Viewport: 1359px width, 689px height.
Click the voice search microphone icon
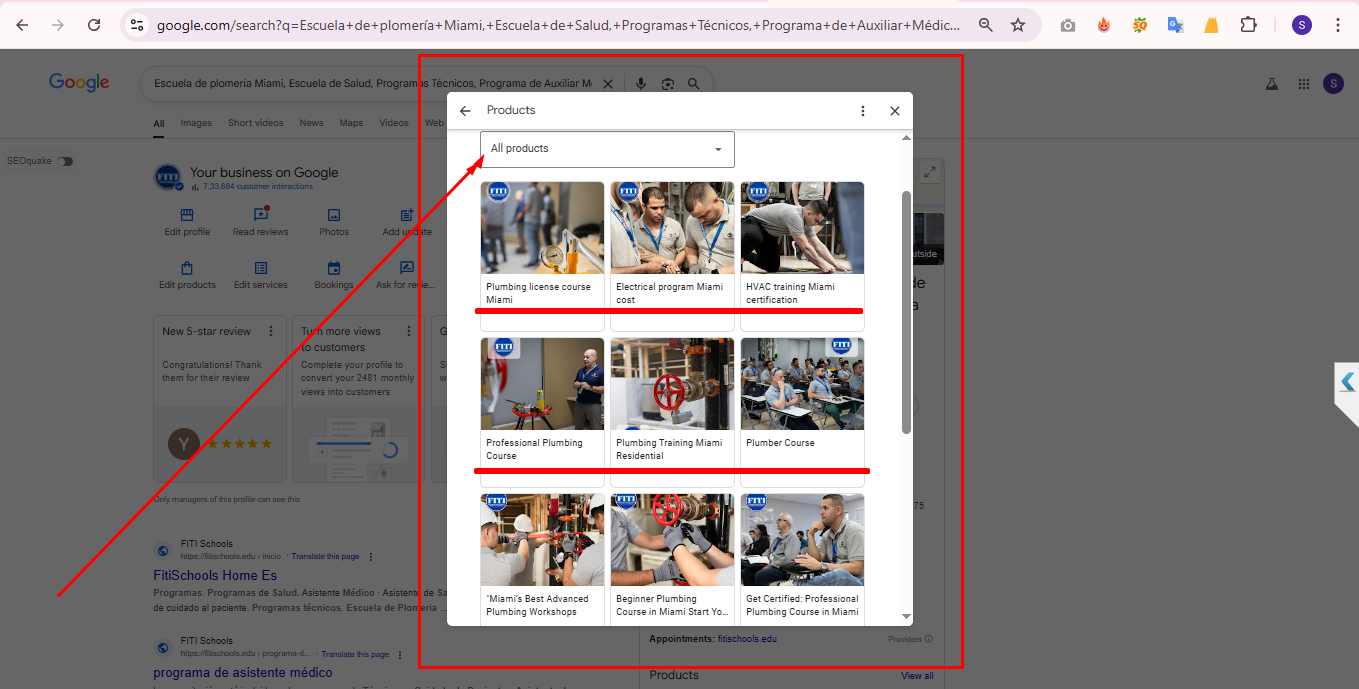[641, 84]
